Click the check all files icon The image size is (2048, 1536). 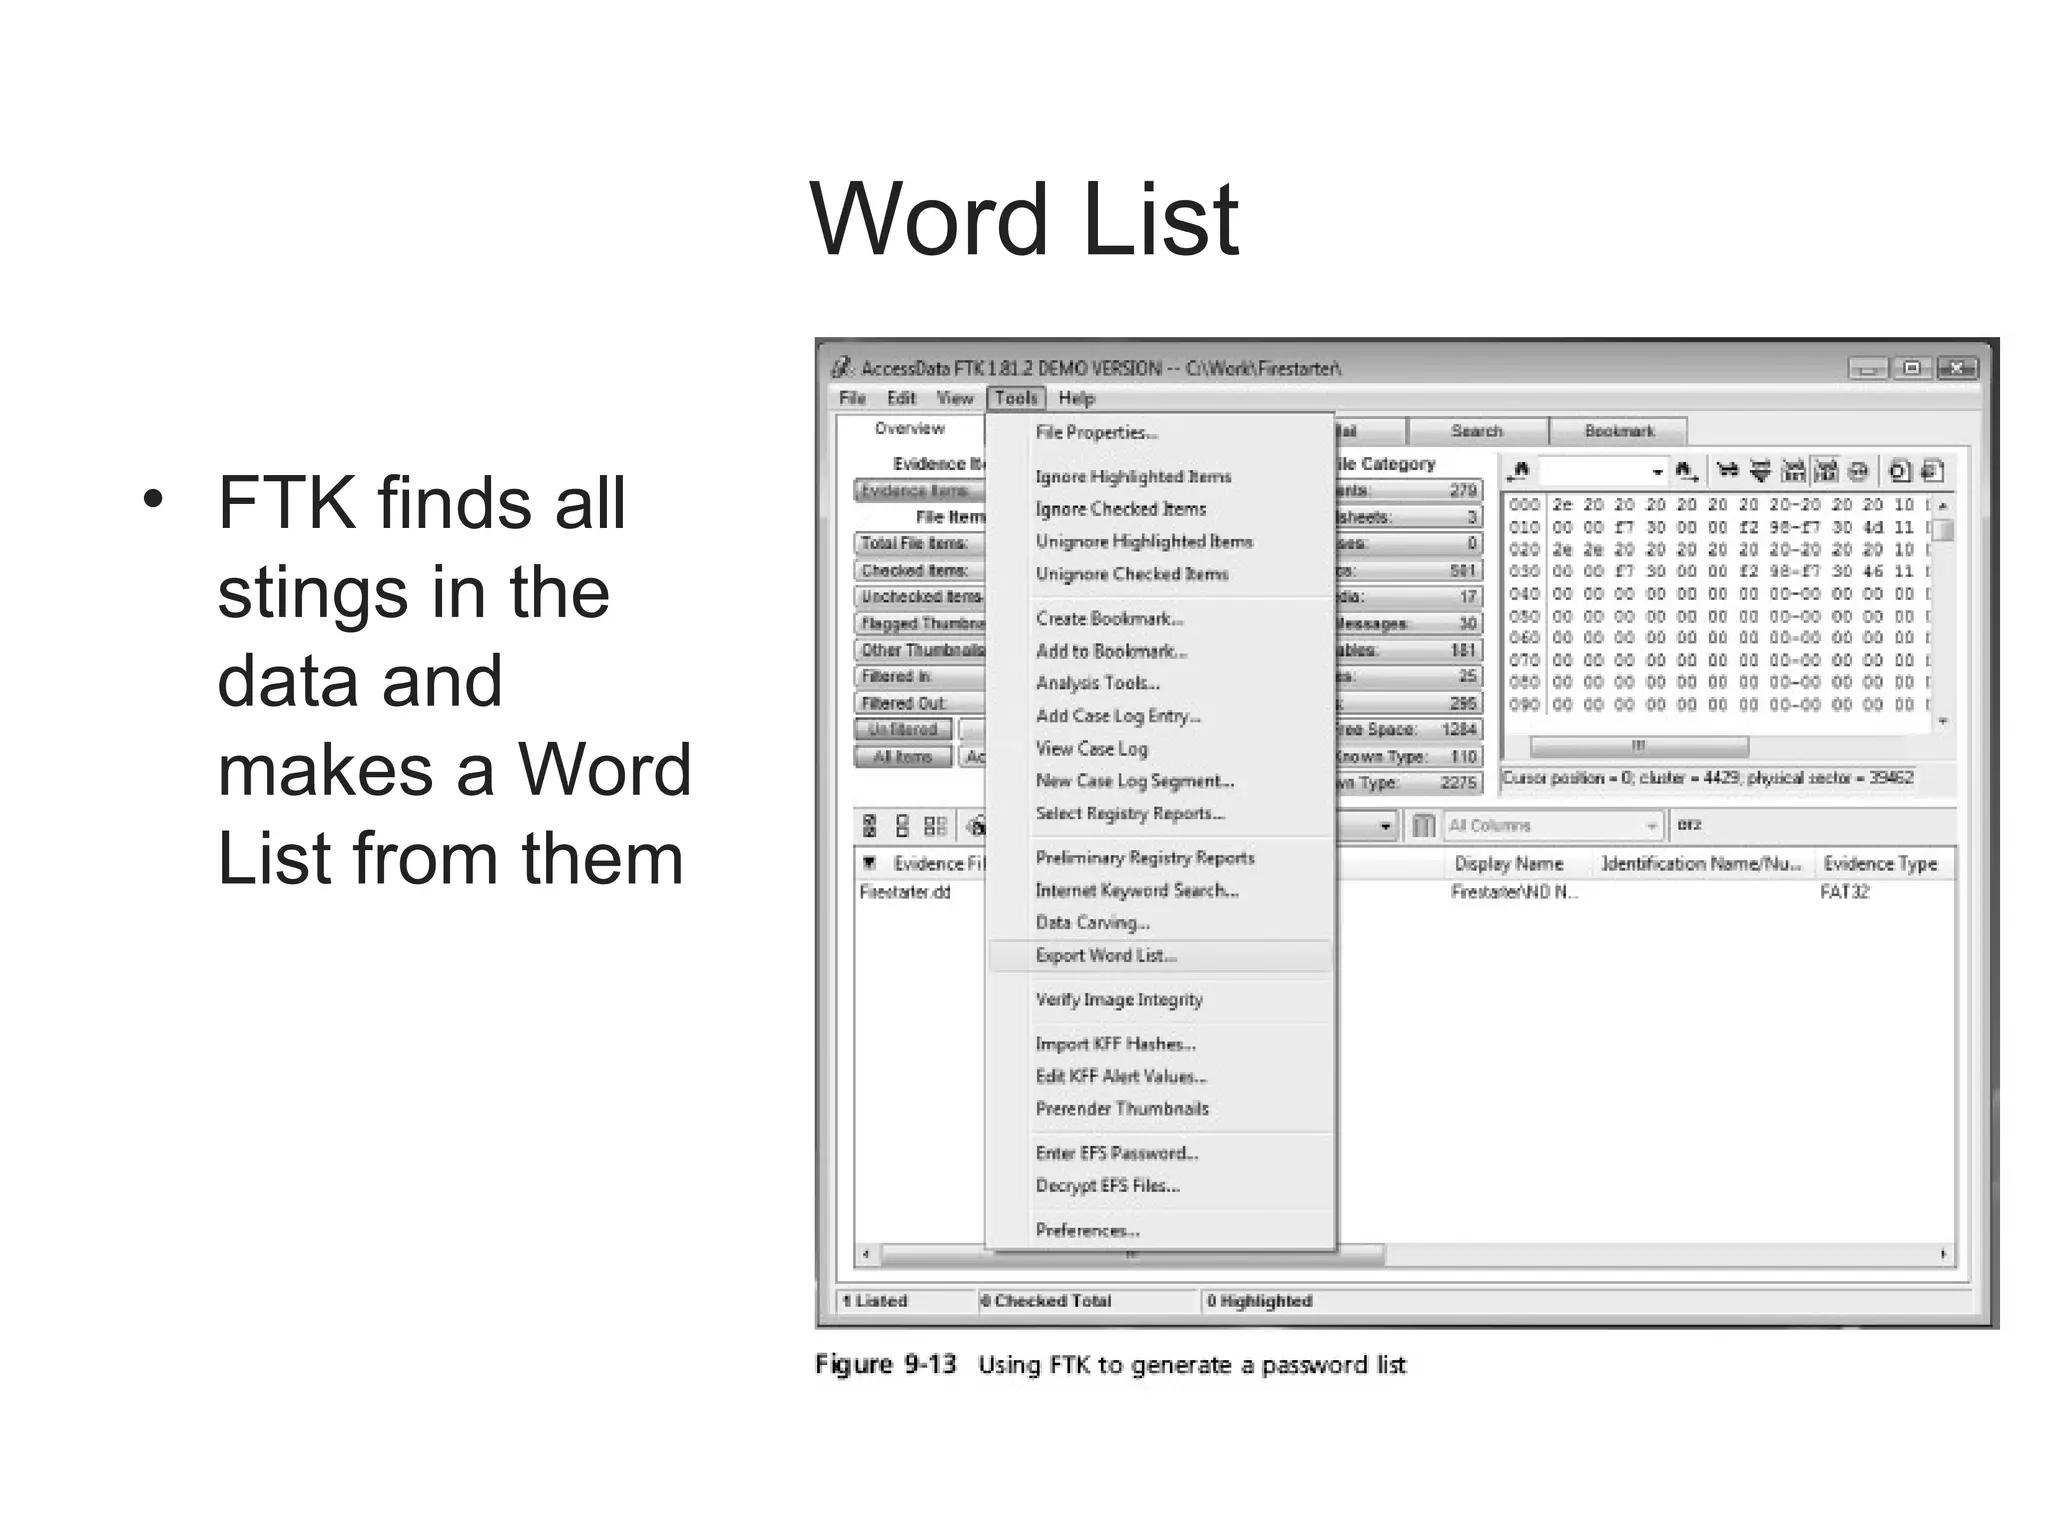click(869, 826)
